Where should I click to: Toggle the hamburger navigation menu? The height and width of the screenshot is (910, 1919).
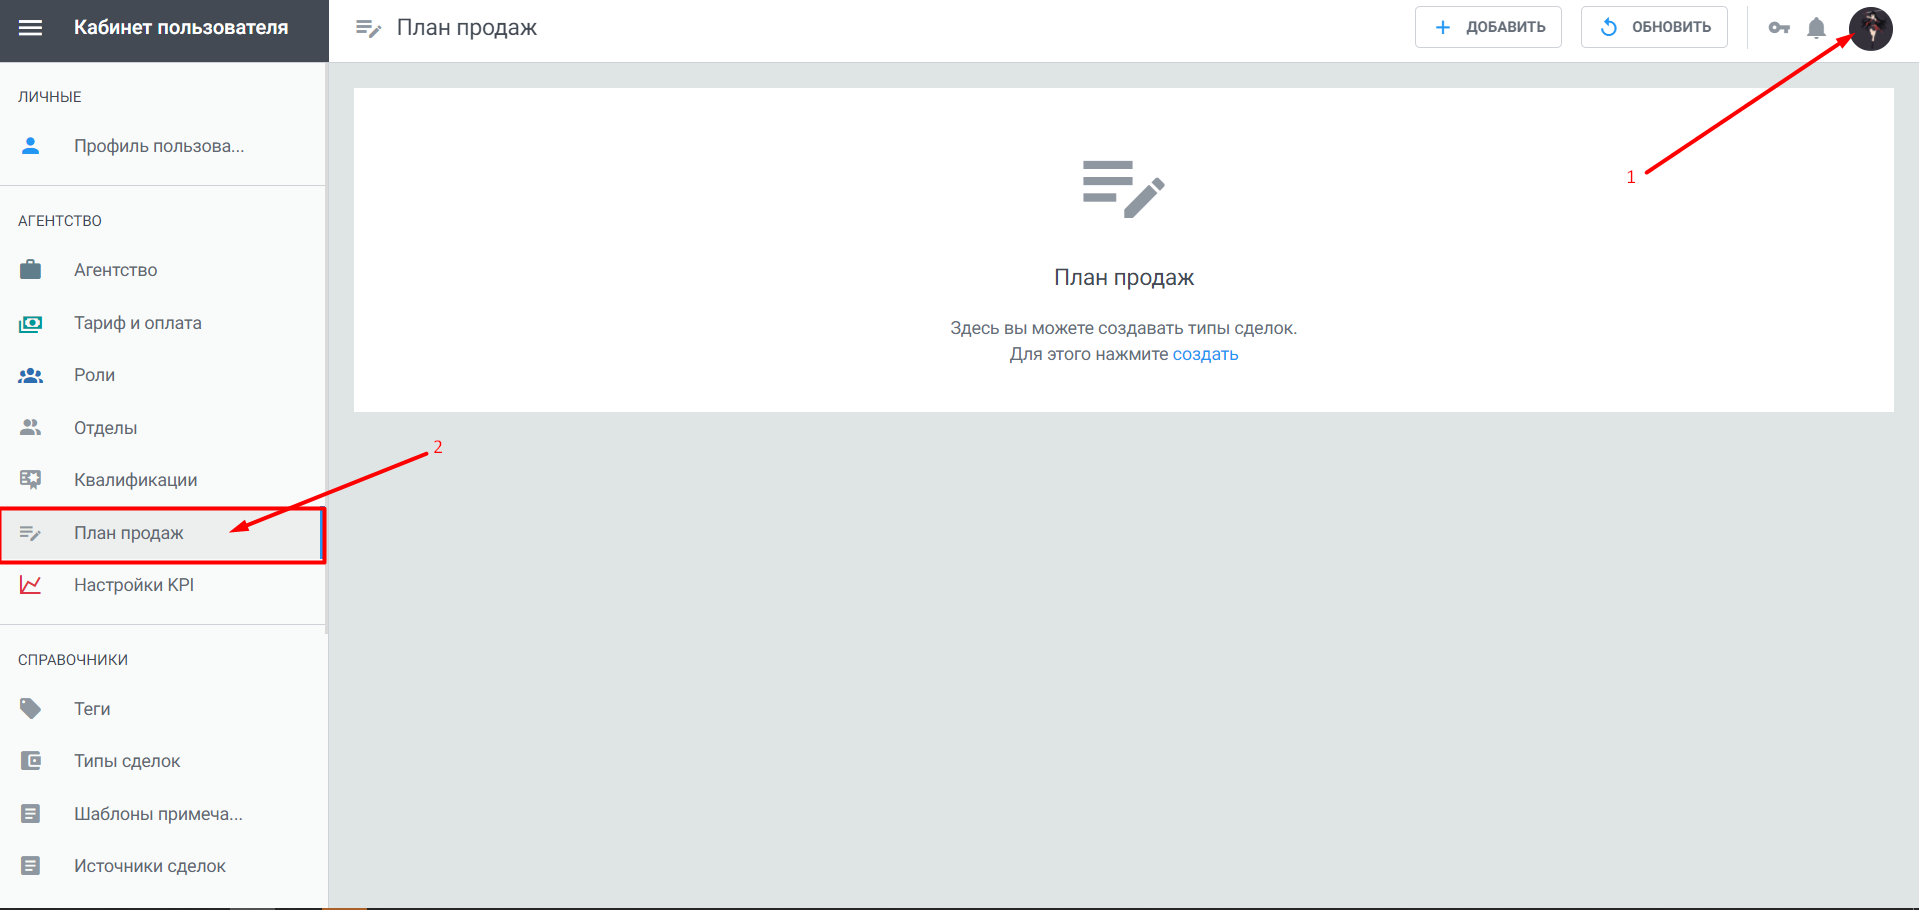31,28
